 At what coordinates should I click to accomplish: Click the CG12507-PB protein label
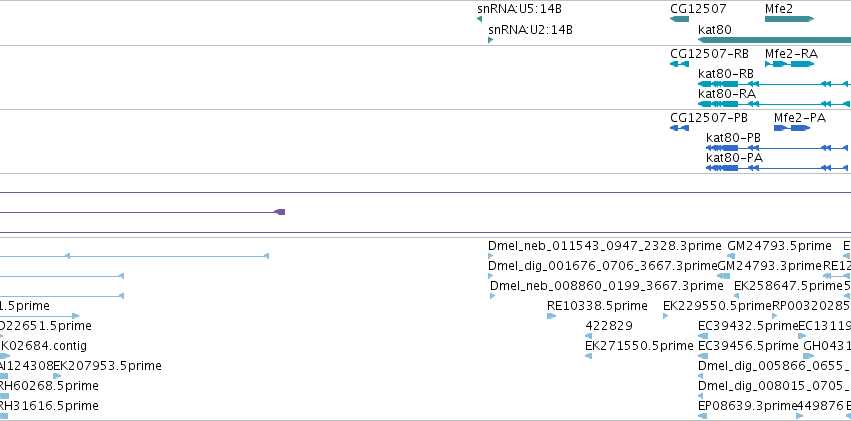tap(709, 118)
